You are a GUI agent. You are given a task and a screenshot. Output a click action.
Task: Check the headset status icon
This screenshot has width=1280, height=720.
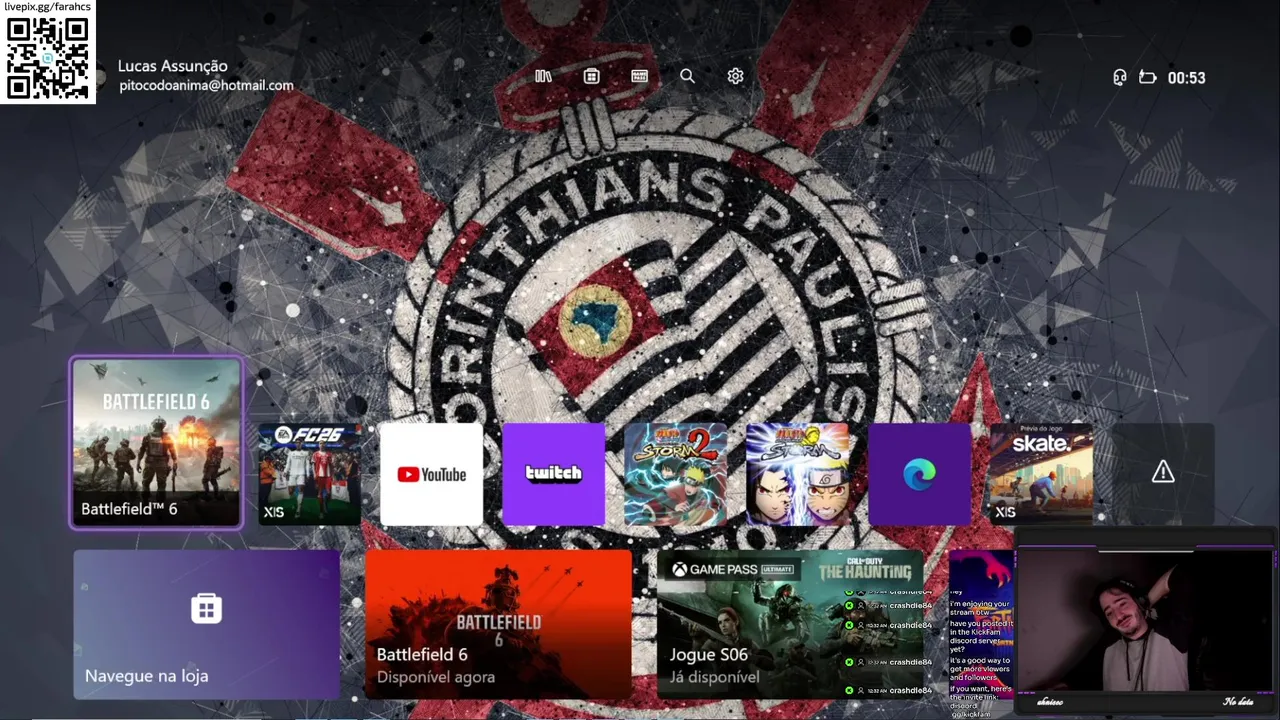(1120, 77)
